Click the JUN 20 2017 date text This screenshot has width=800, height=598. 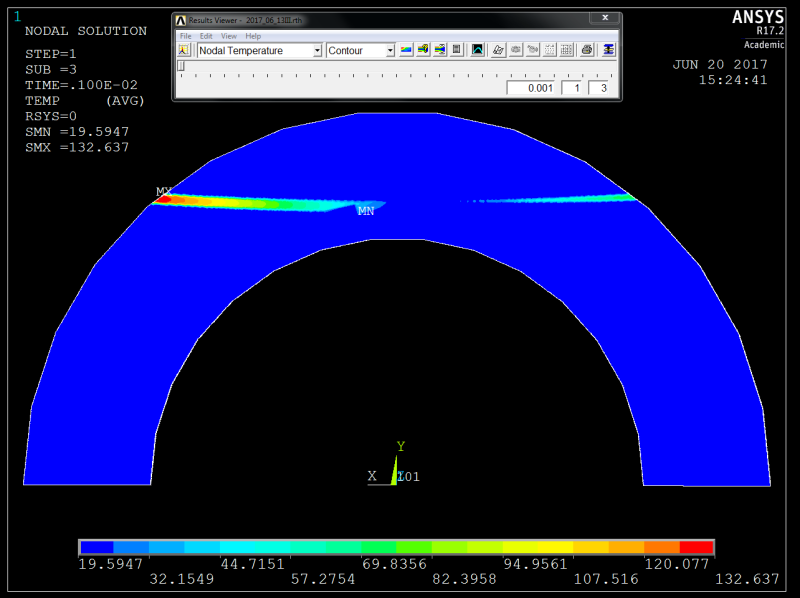coord(720,65)
